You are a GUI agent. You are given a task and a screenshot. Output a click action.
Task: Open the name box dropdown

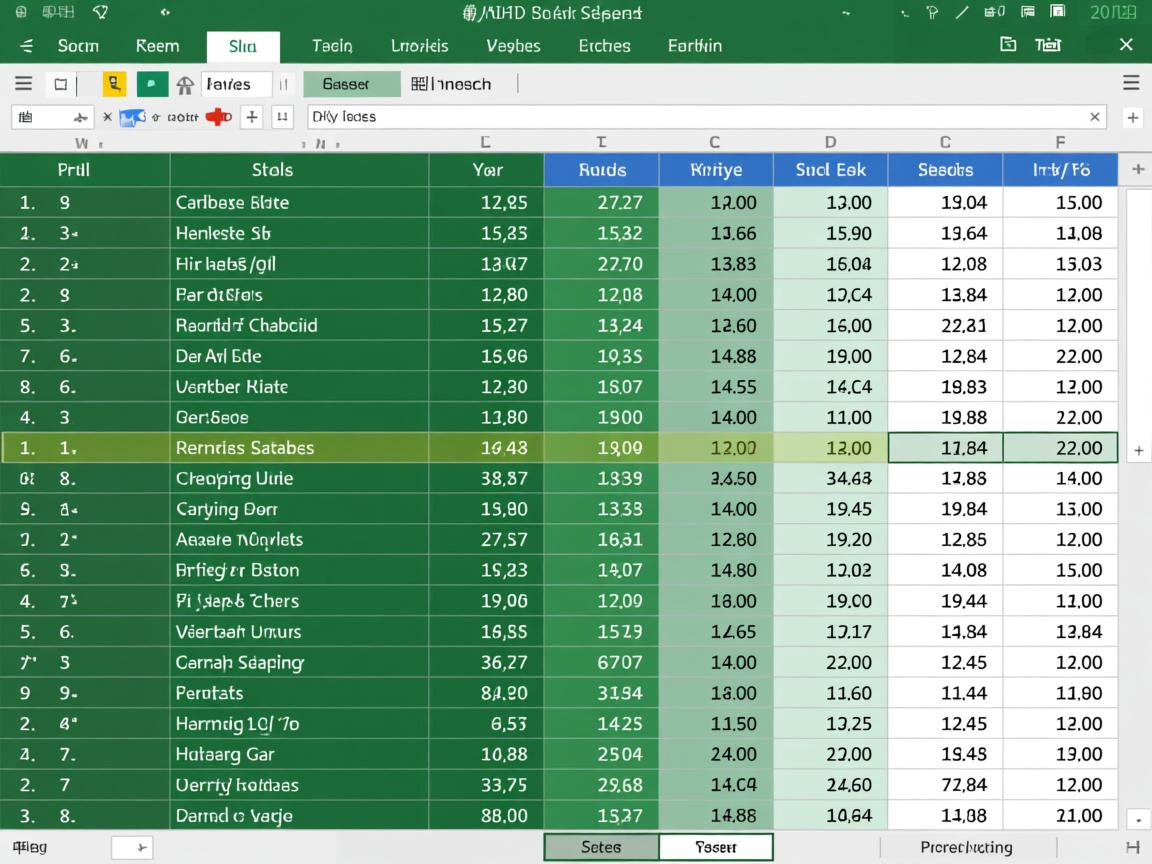pos(80,117)
